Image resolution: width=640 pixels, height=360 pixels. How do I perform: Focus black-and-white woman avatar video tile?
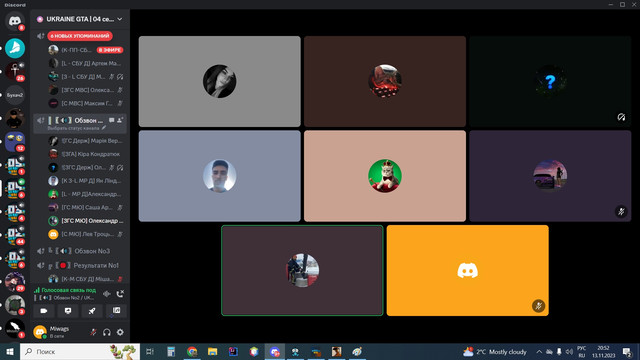[x=220, y=81]
